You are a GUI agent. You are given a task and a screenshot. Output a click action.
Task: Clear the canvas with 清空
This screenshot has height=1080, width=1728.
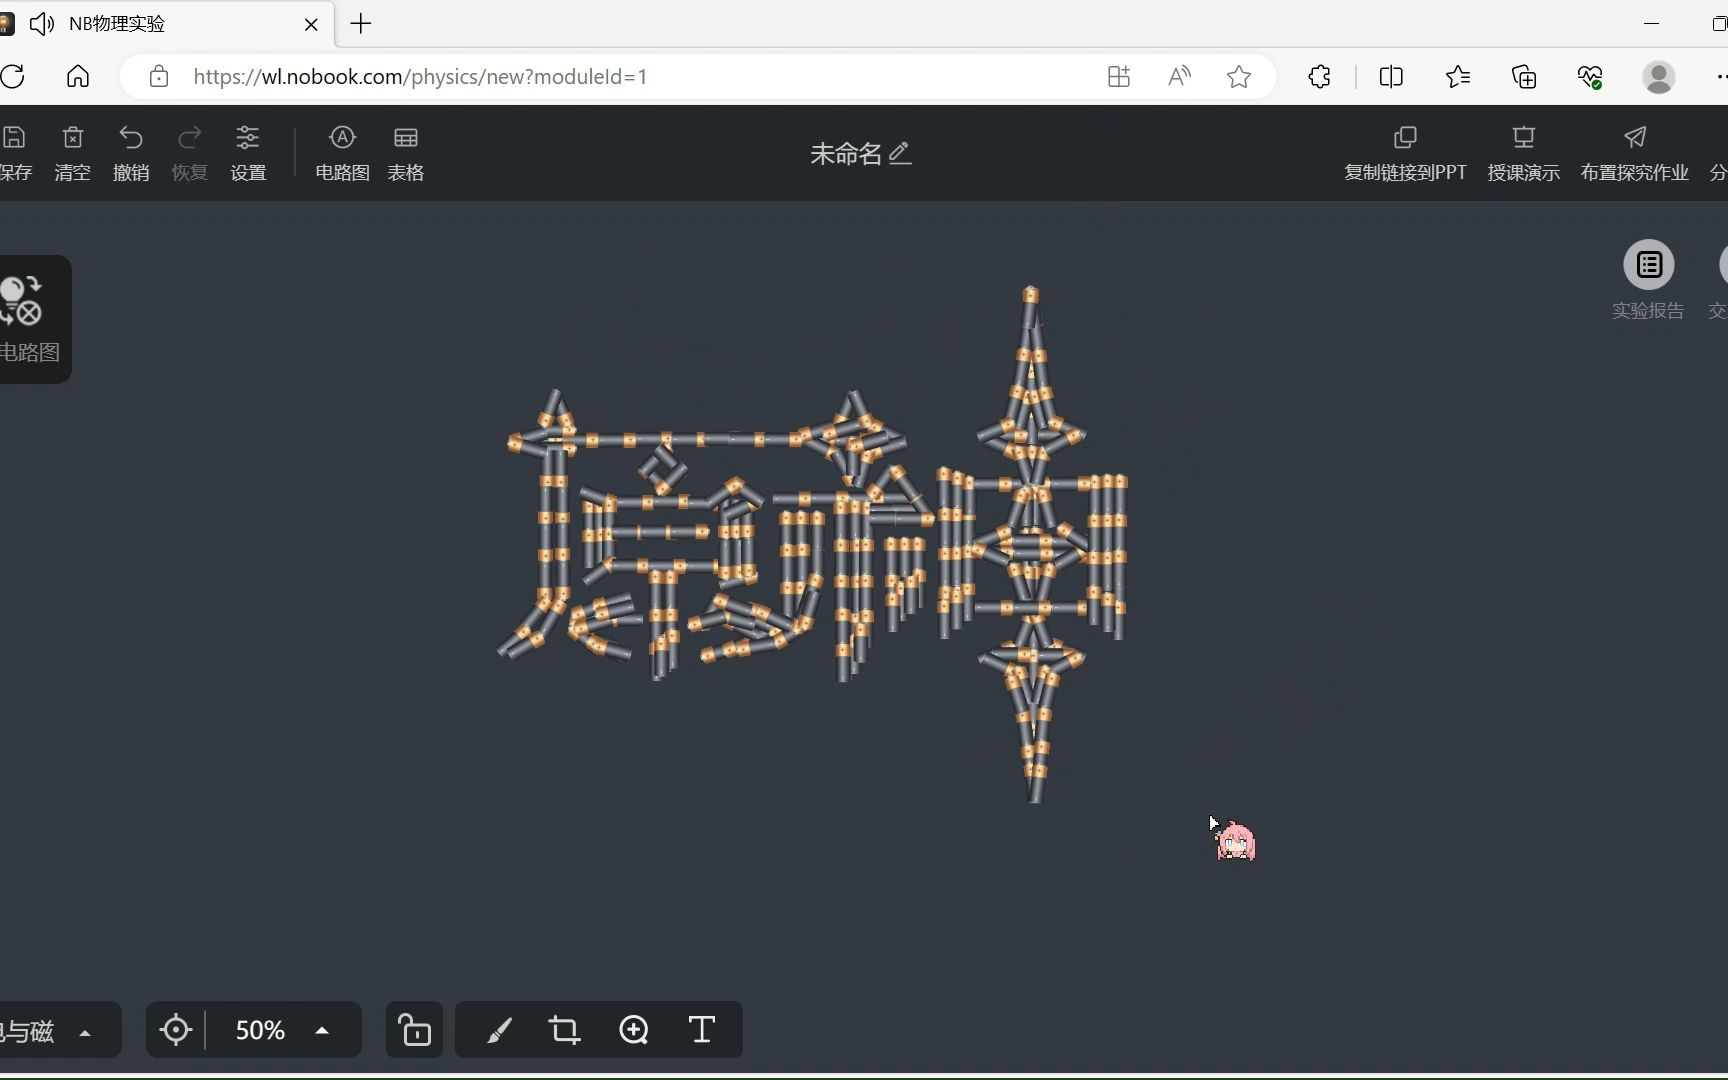point(72,152)
